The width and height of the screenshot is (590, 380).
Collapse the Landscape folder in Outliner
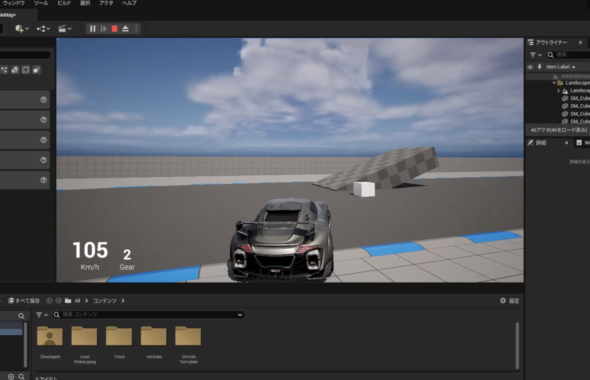pyautogui.click(x=554, y=83)
